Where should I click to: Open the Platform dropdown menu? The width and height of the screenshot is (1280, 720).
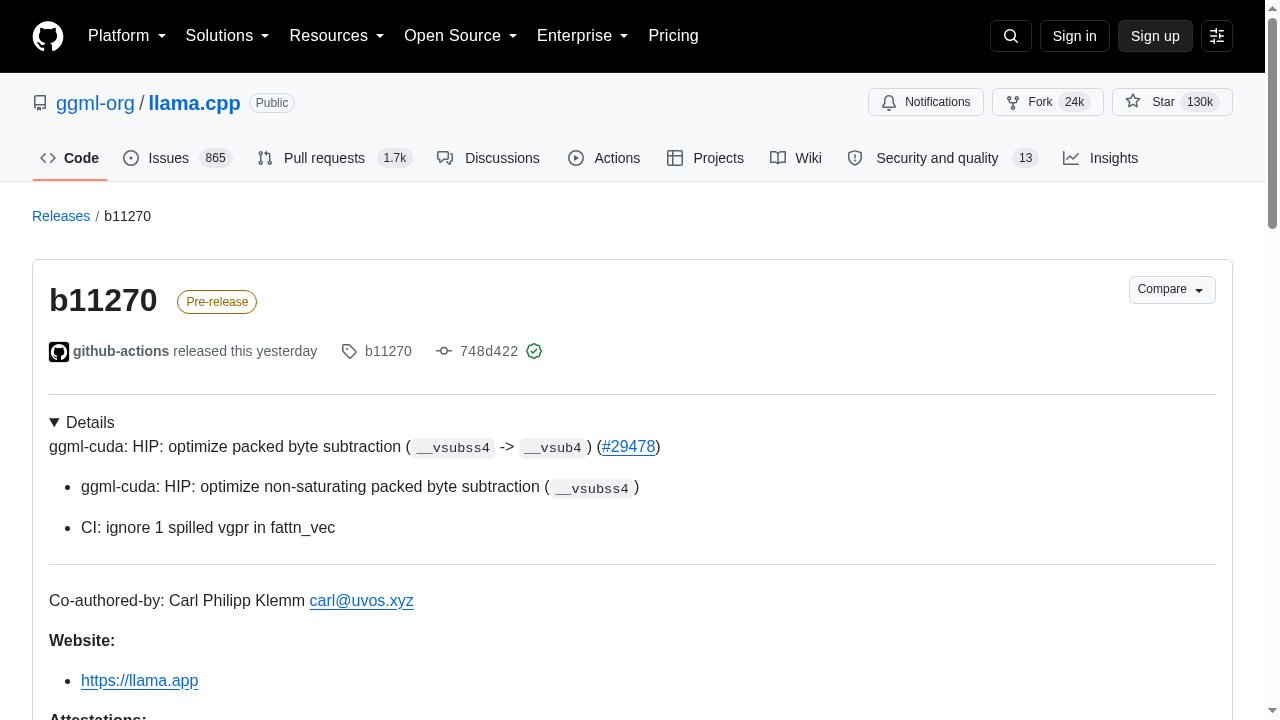coord(127,36)
